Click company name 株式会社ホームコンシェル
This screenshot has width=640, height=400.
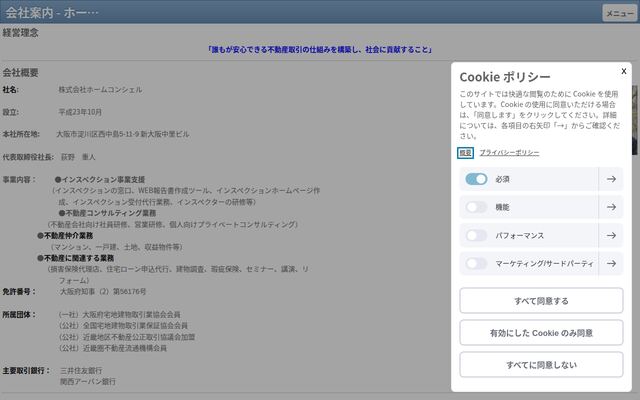coord(100,90)
